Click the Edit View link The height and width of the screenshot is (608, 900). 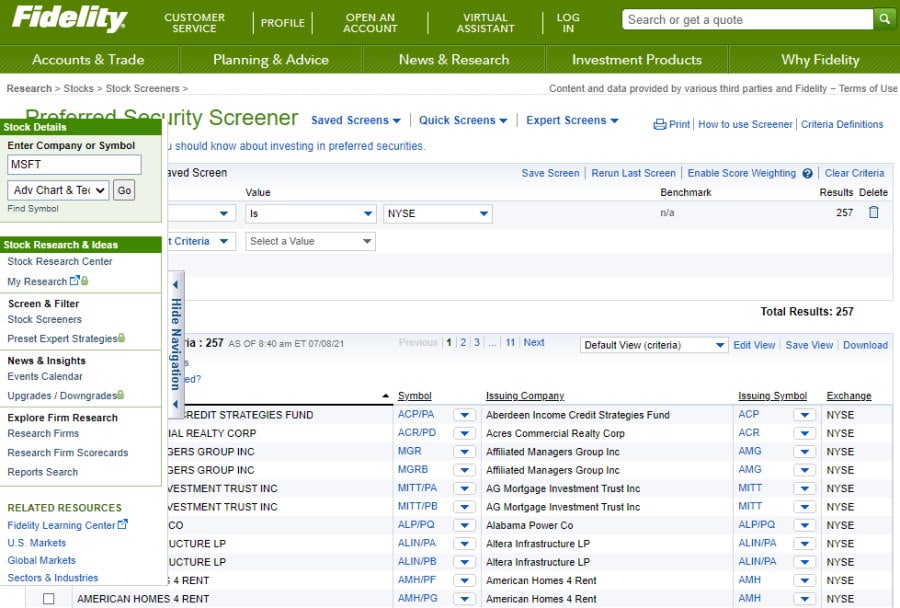pyautogui.click(x=754, y=345)
